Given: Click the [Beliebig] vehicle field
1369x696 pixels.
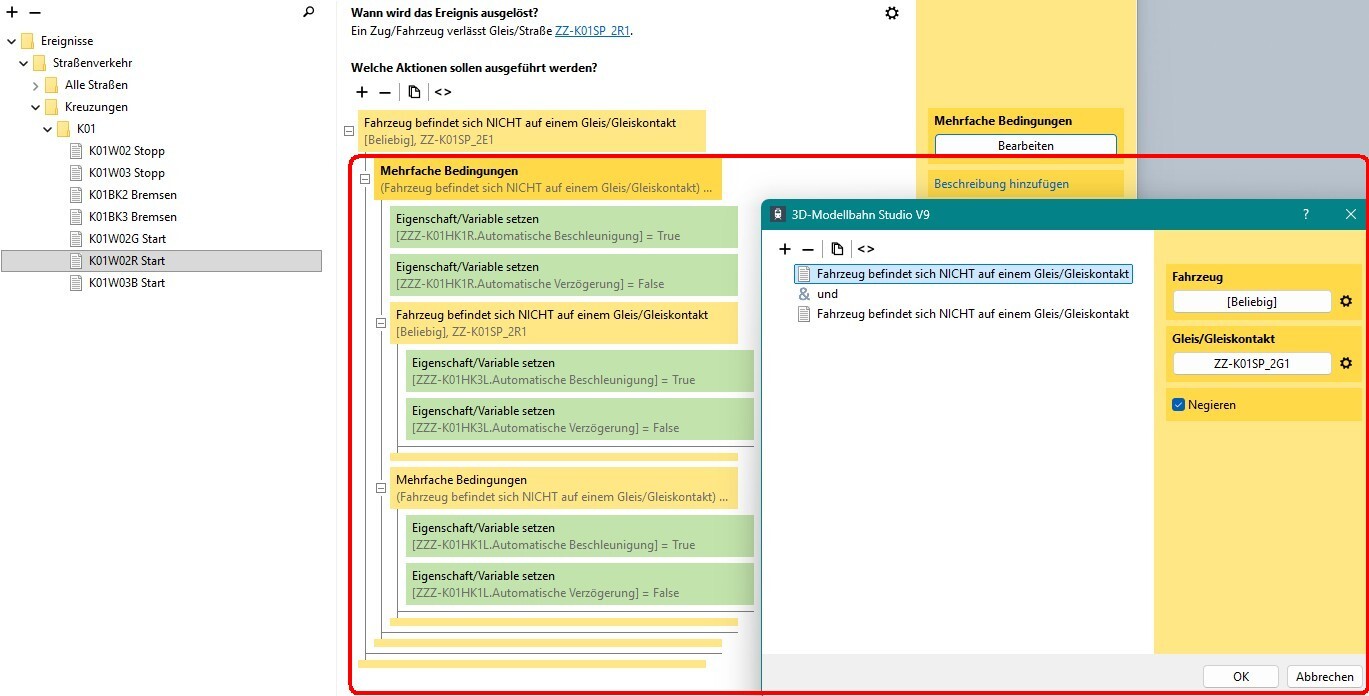Looking at the screenshot, I should pos(1251,301).
